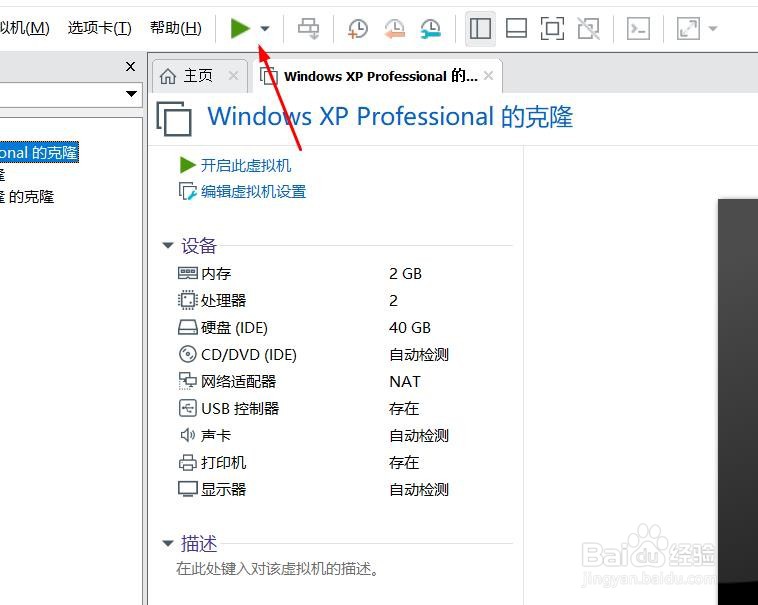
Task: Click the disc icon beside CD/DVD
Action: (188, 354)
